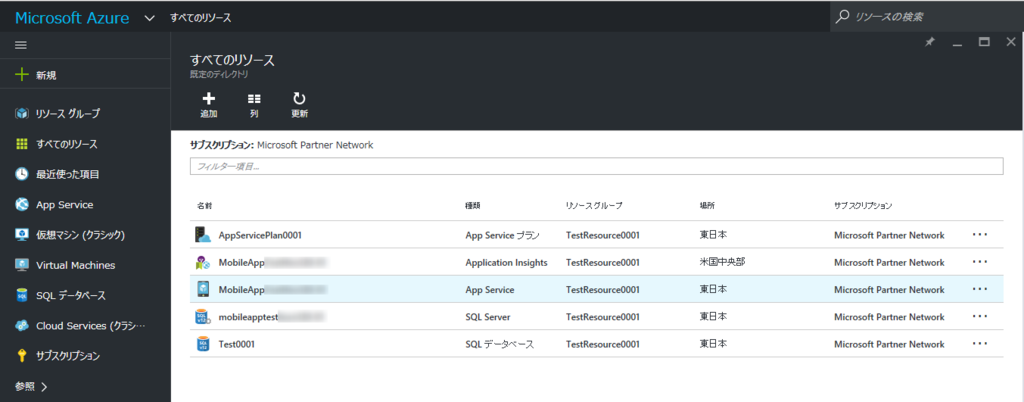This screenshot has height=402, width=1024.
Task: Select サブスクリプション label in sidebar
Action: [68, 356]
